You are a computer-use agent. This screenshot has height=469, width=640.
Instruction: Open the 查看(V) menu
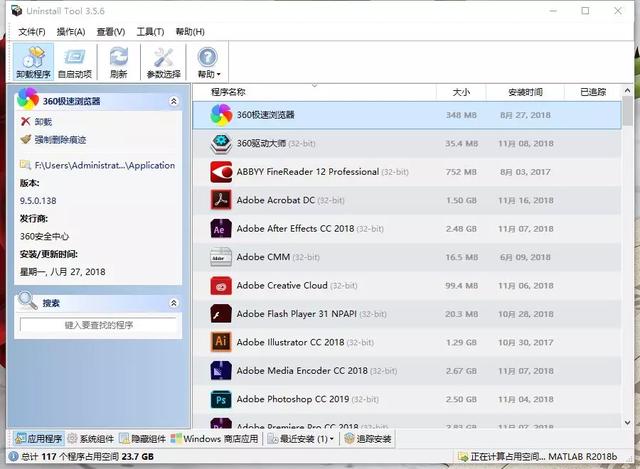111,32
